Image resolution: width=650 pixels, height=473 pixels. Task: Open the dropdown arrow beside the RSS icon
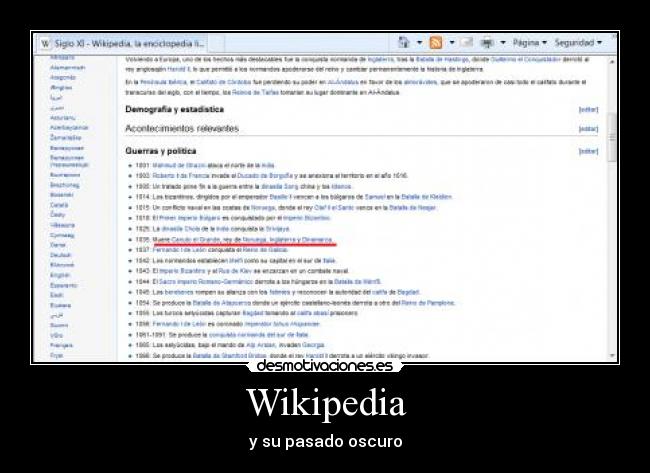[x=452, y=42]
